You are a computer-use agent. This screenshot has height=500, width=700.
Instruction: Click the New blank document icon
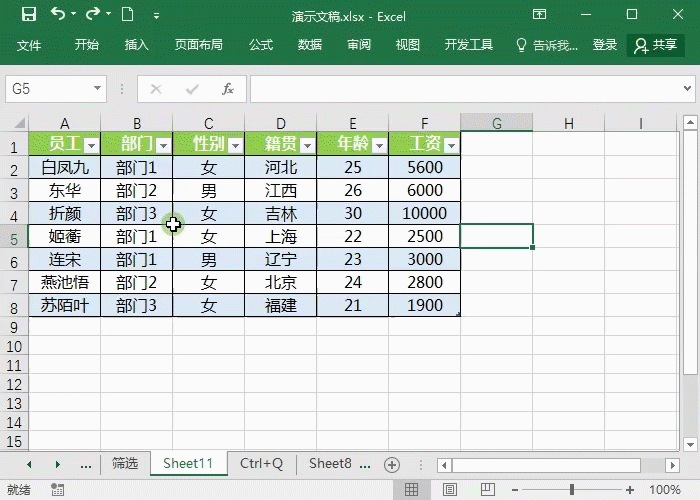pos(127,15)
